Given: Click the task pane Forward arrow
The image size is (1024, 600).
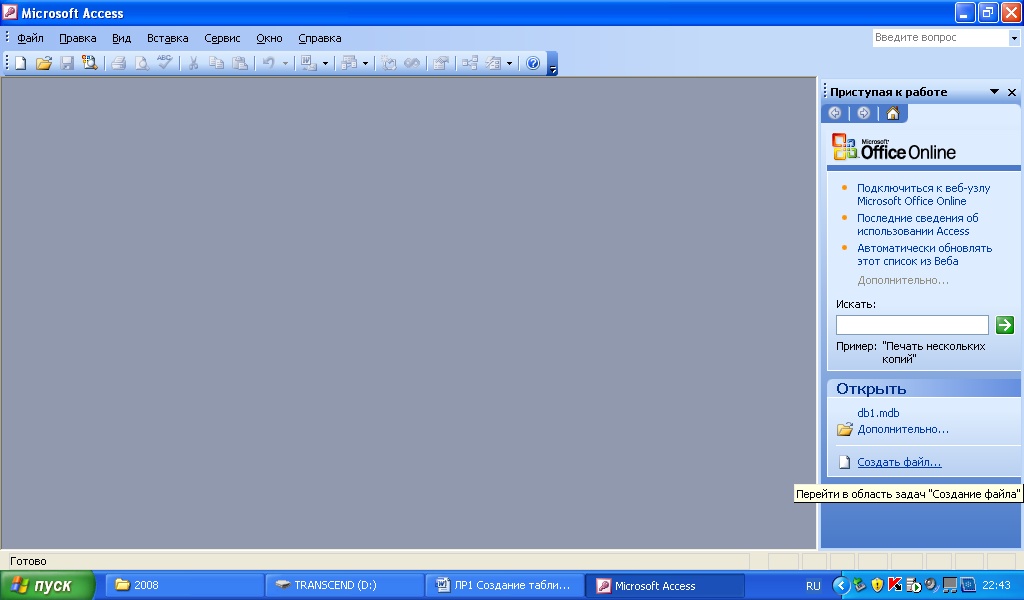Looking at the screenshot, I should (x=863, y=113).
